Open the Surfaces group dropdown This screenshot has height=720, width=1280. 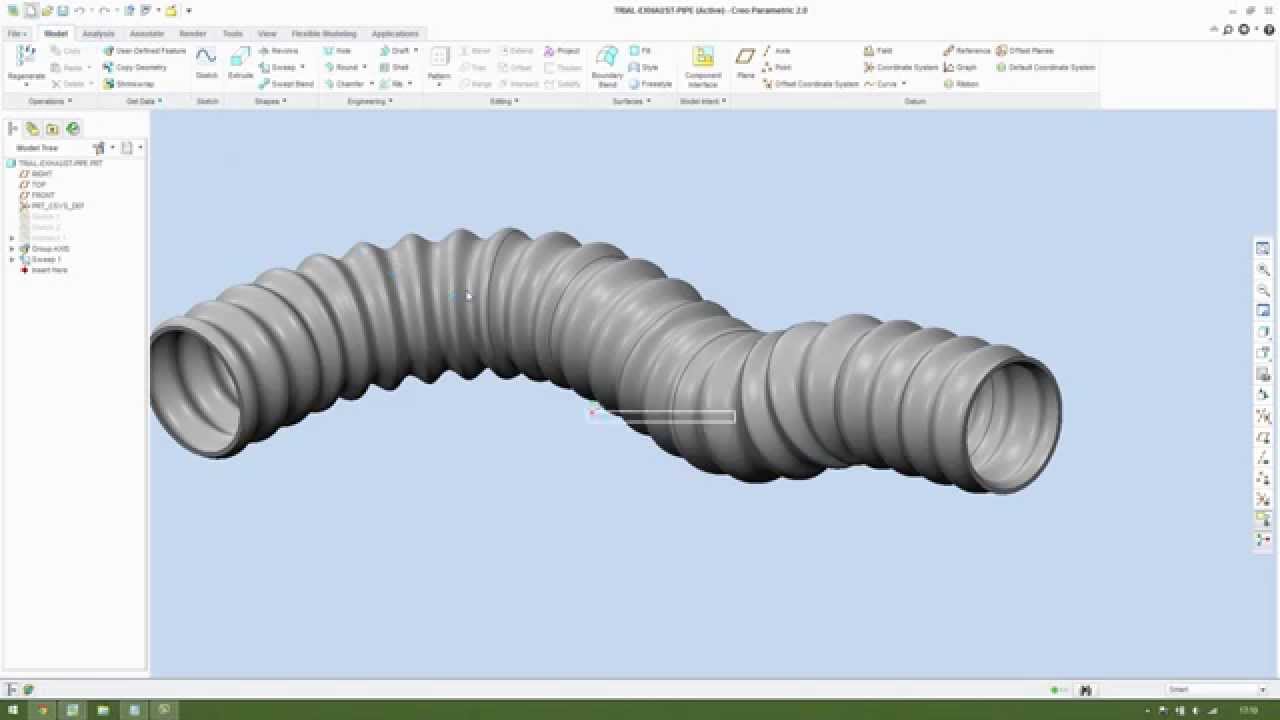[631, 101]
